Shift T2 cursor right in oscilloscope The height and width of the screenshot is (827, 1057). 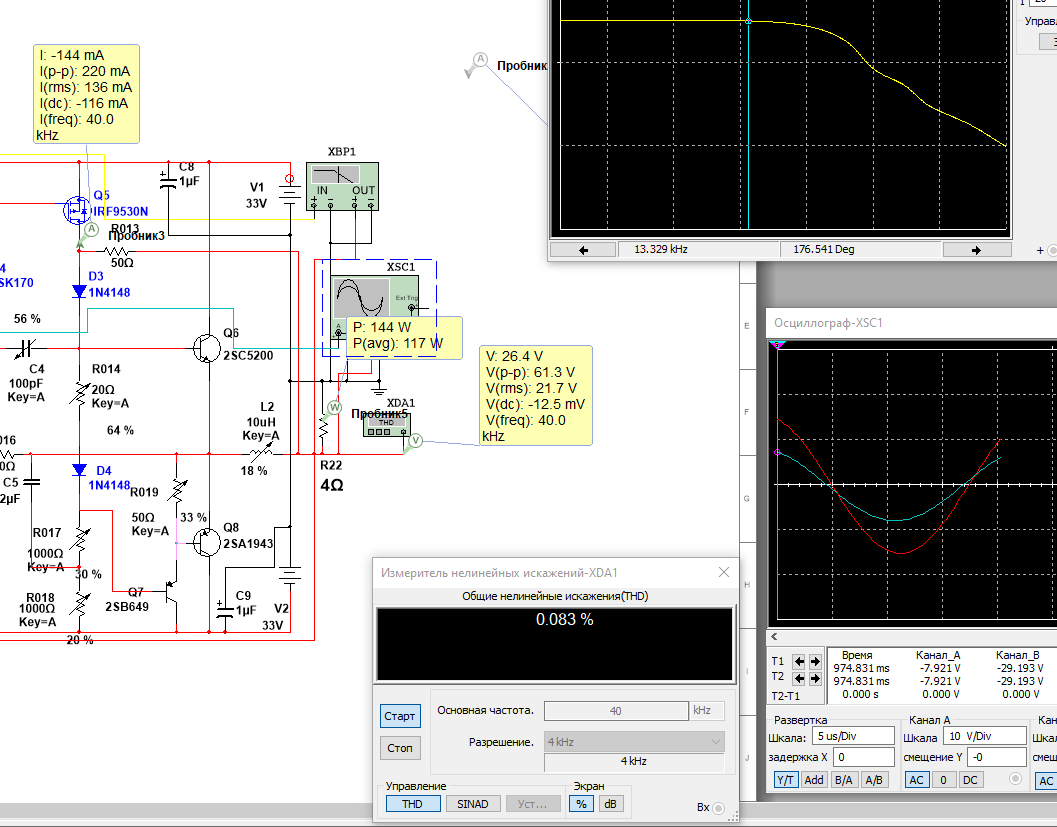[x=815, y=678]
